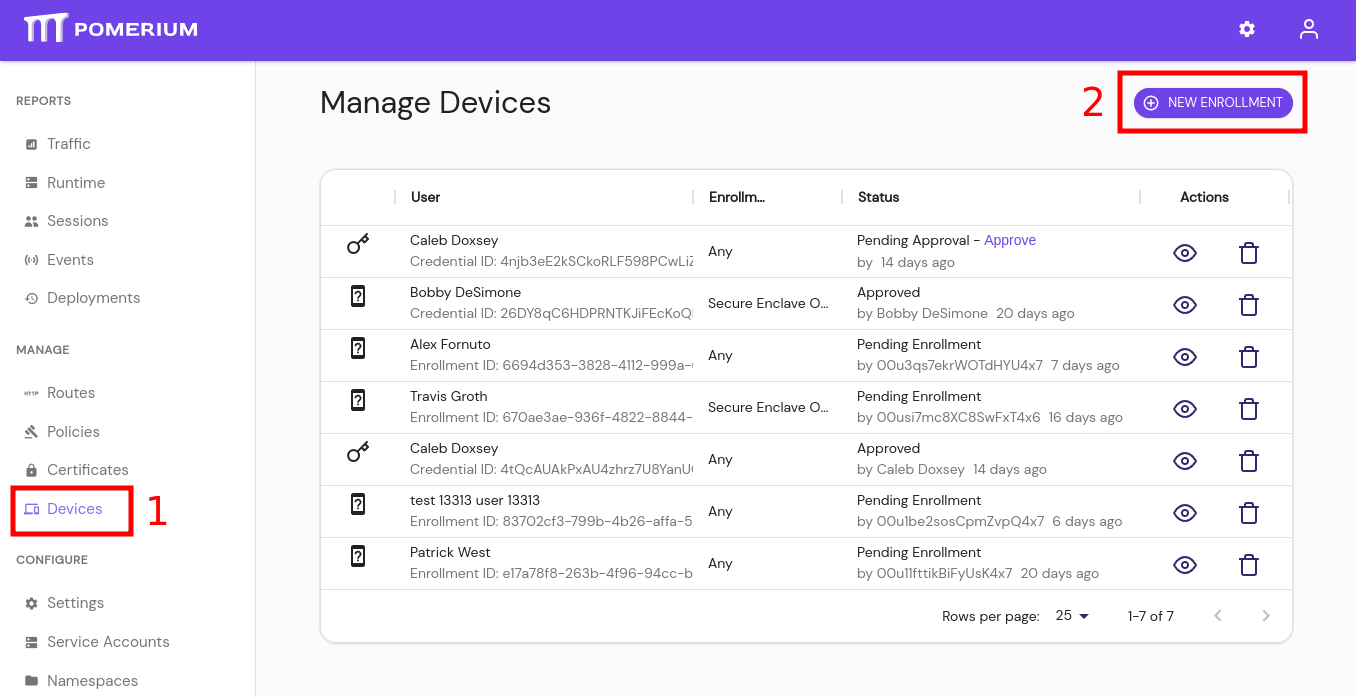Approve Caleb Doxsey's pending device
1356x697 pixels.
point(1010,240)
